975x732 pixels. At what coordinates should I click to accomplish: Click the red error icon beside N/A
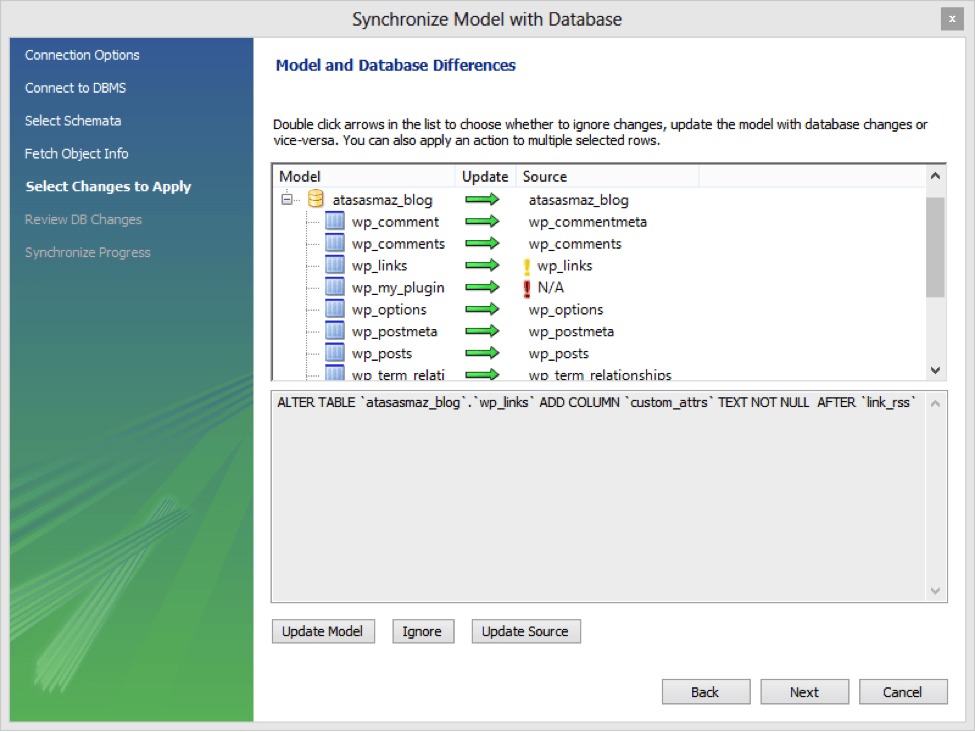[527, 288]
